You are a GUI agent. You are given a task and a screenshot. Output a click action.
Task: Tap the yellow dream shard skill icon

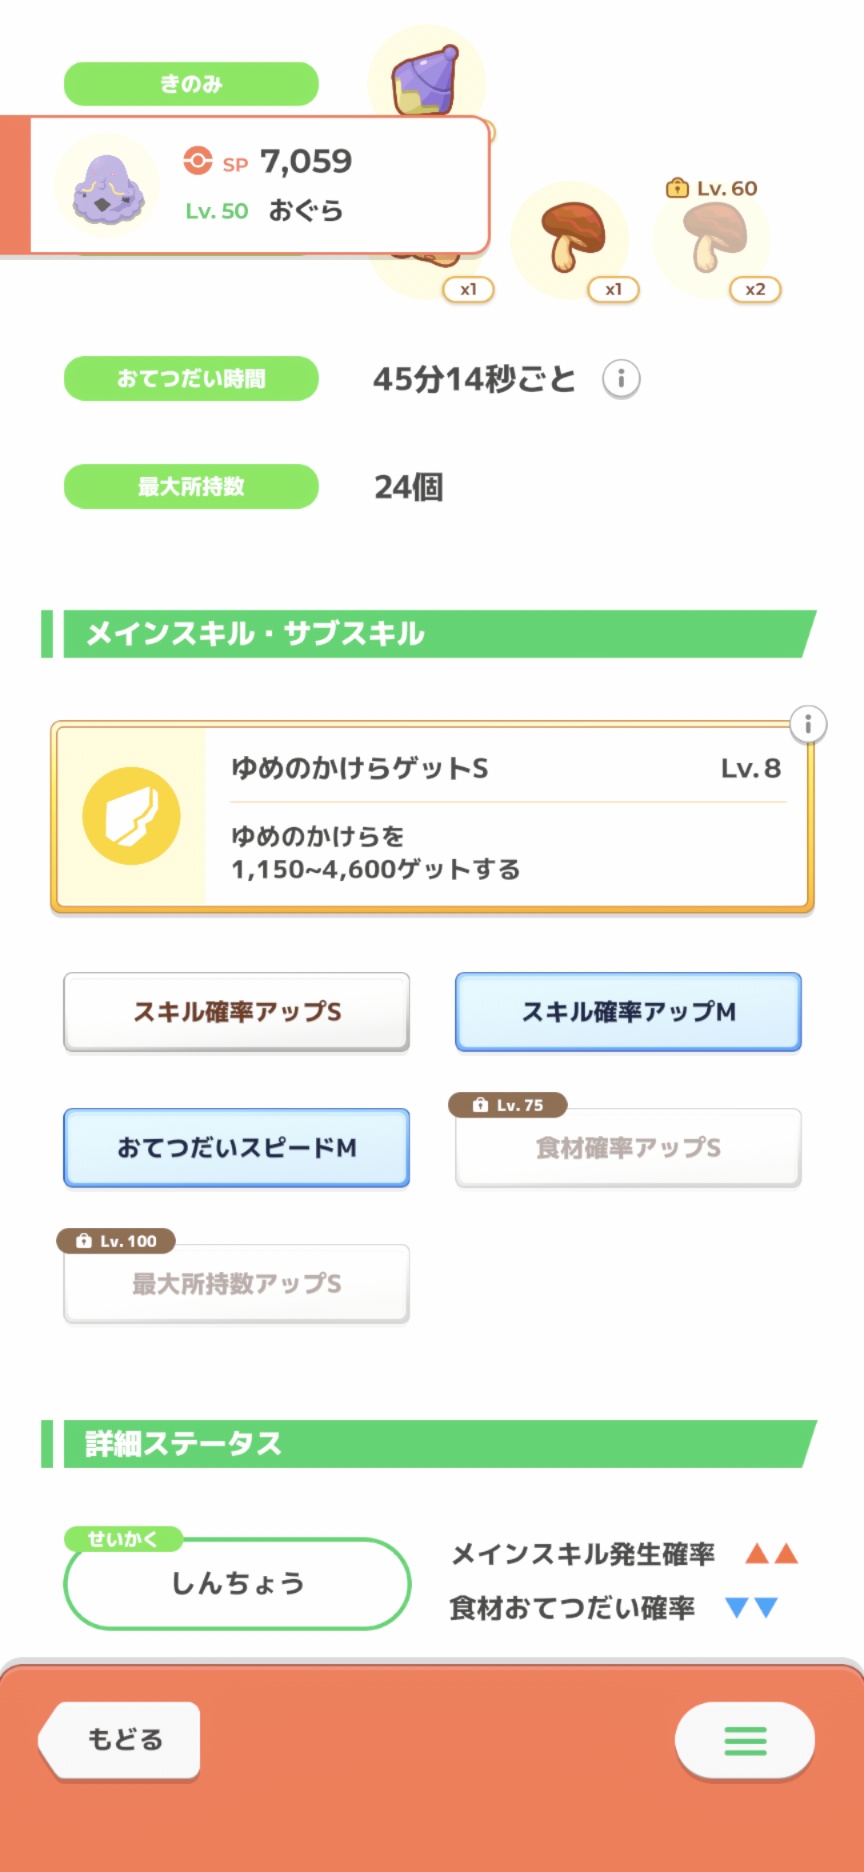pyautogui.click(x=131, y=816)
